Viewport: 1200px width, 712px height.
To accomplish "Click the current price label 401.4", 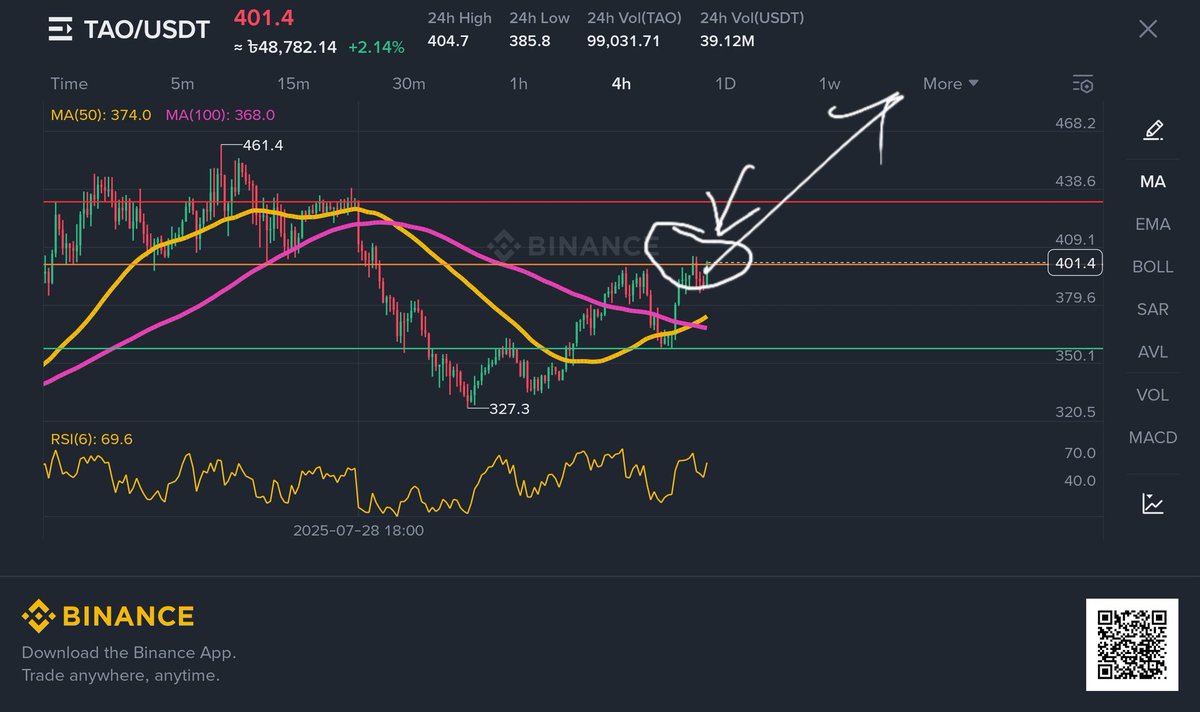I will click(x=1073, y=263).
